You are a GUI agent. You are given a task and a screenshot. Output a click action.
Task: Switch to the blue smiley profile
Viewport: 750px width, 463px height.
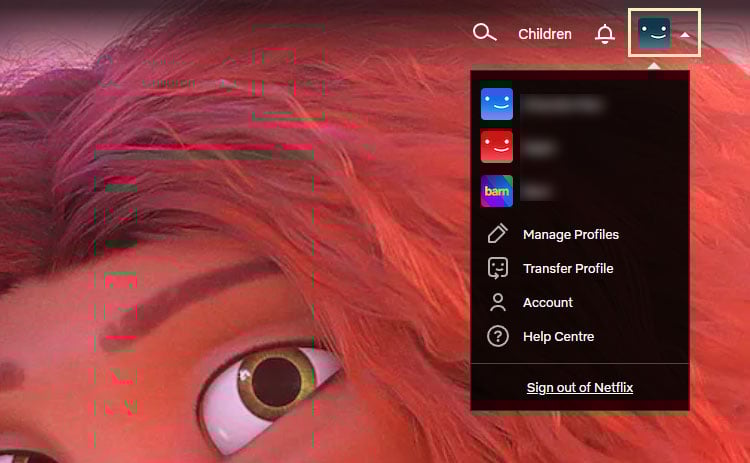coord(496,104)
